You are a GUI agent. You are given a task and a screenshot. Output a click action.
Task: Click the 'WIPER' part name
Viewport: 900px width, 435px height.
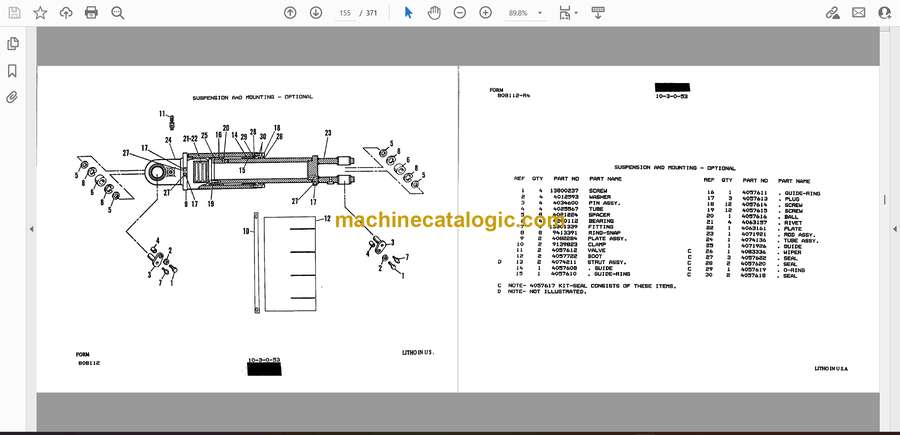pyautogui.click(x=792, y=253)
